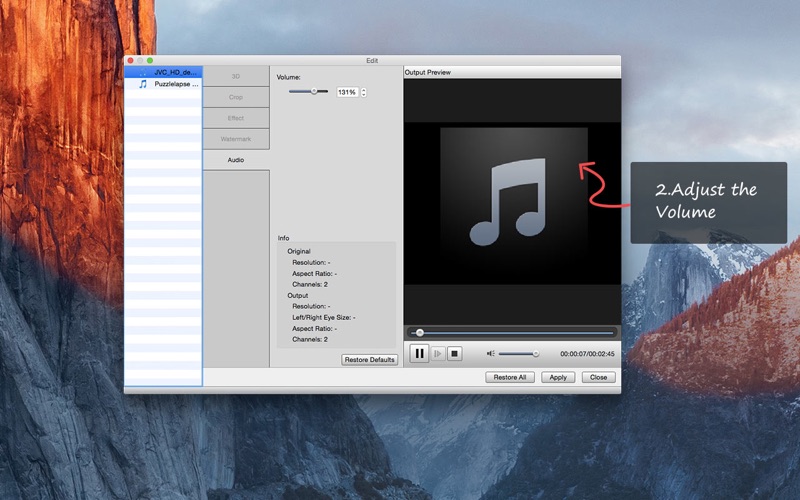Image resolution: width=800 pixels, height=500 pixels.
Task: Open the Crop tab
Action: pyautogui.click(x=236, y=97)
